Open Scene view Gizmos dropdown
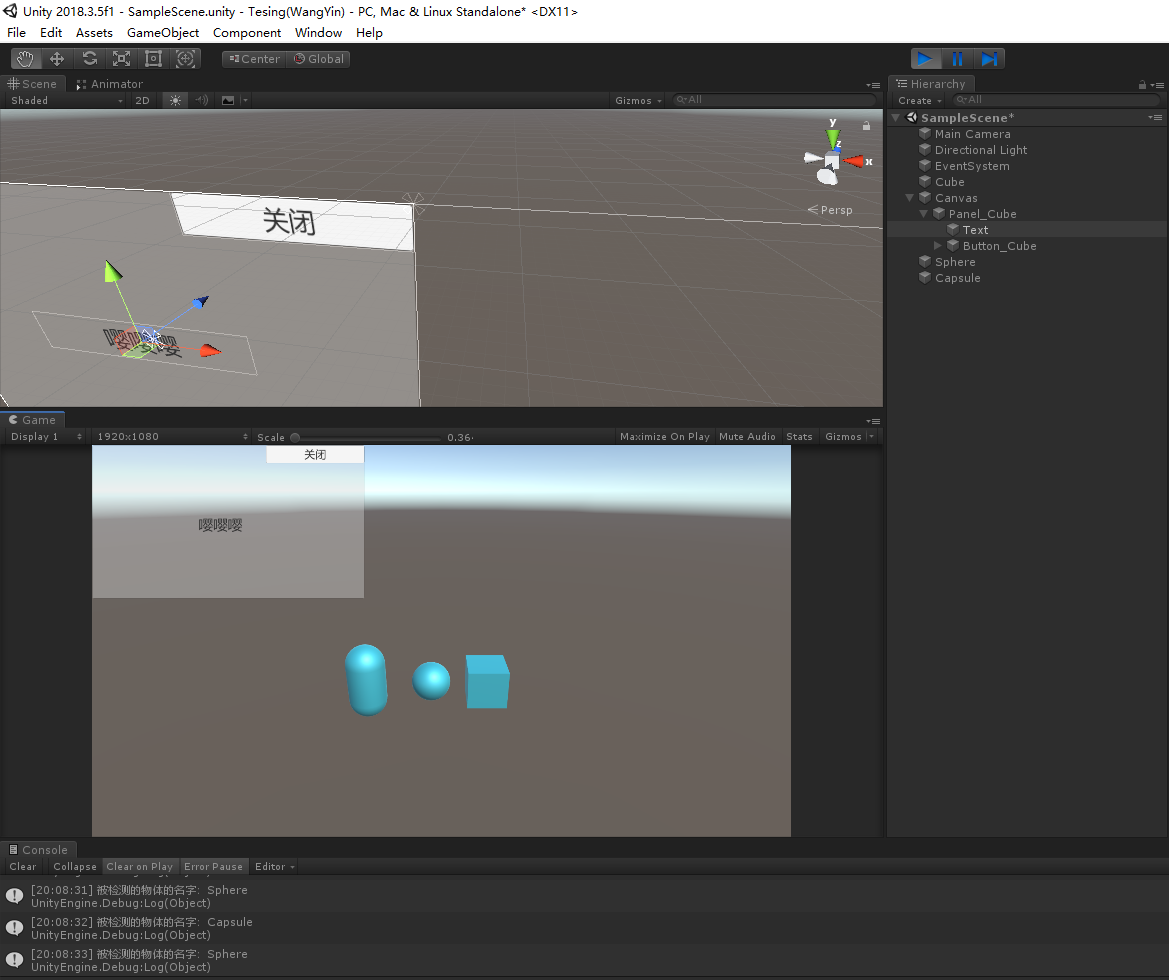This screenshot has height=980, width=1169. click(x=638, y=101)
